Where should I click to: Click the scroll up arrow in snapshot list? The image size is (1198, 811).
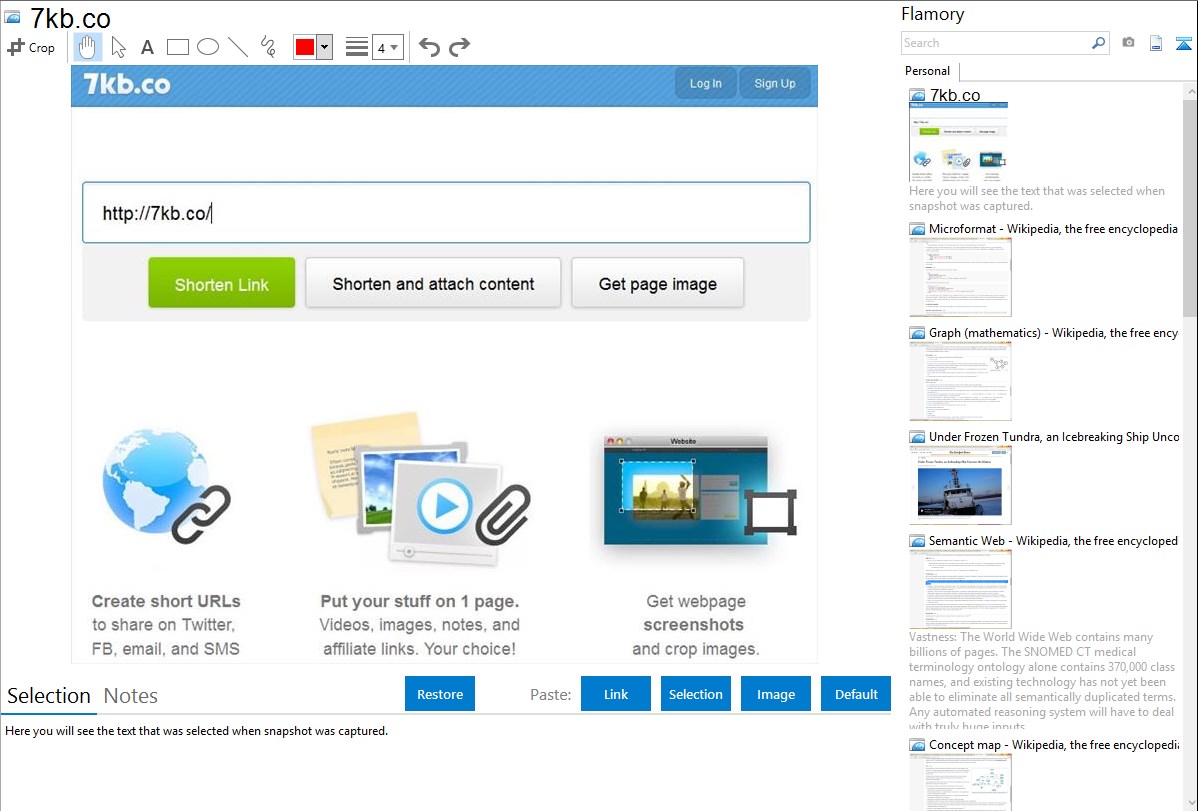pyautogui.click(x=1190, y=91)
